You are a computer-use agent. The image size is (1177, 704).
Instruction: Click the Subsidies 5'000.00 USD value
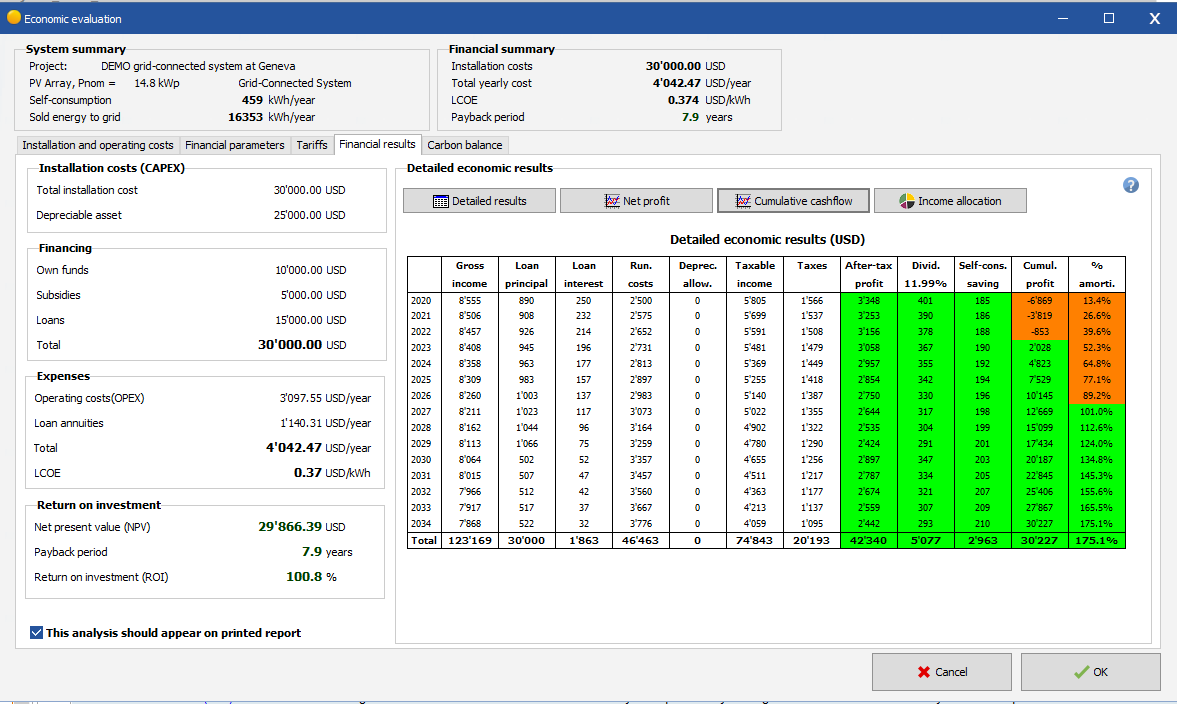313,295
